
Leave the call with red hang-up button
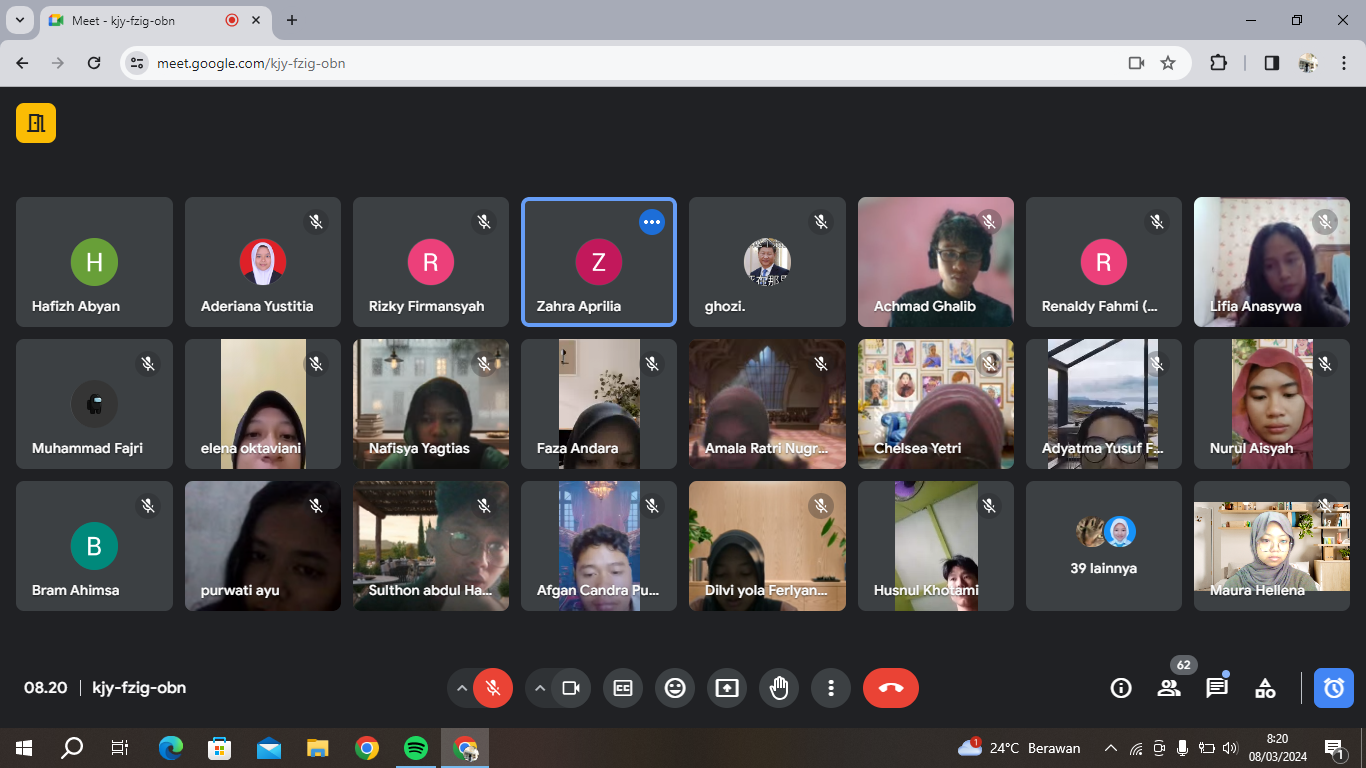point(890,688)
